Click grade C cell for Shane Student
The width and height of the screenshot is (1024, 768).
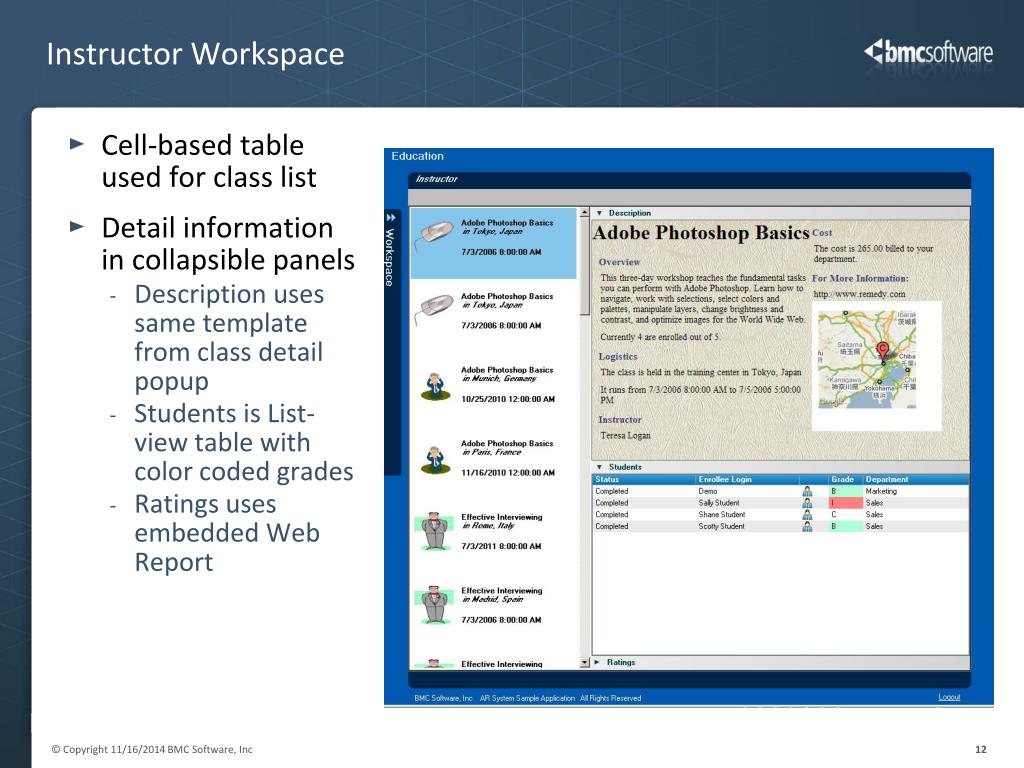click(x=845, y=515)
